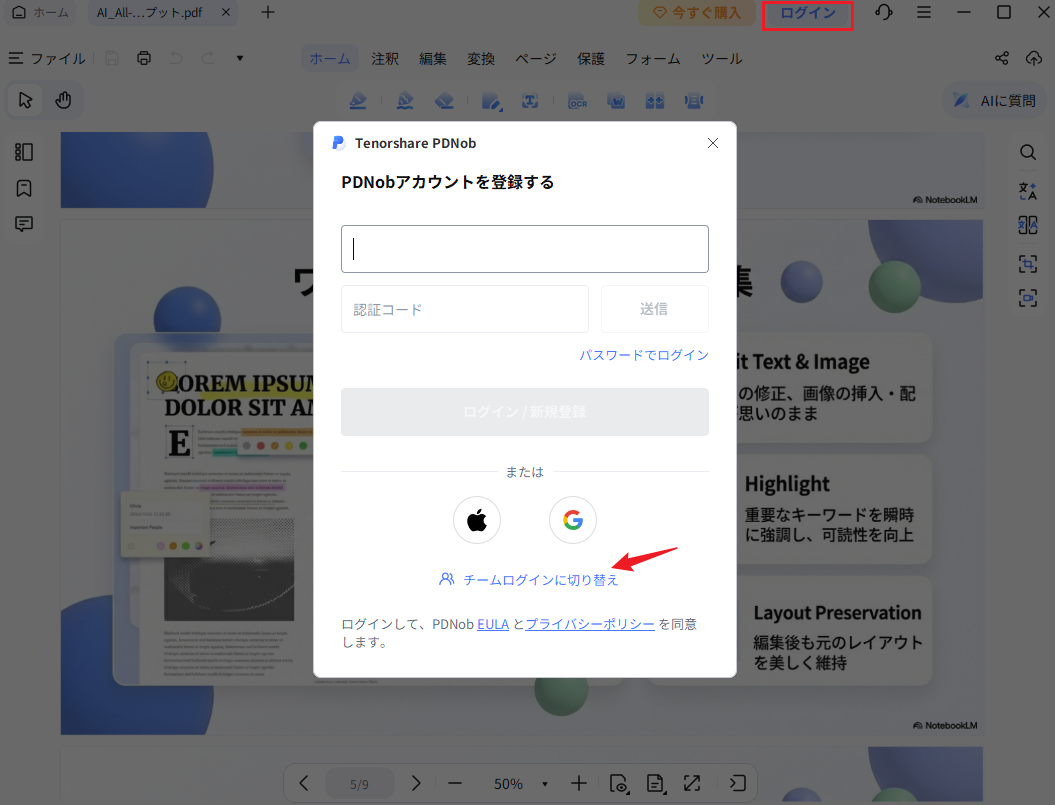Switch to the 保護 tab

coord(591,59)
